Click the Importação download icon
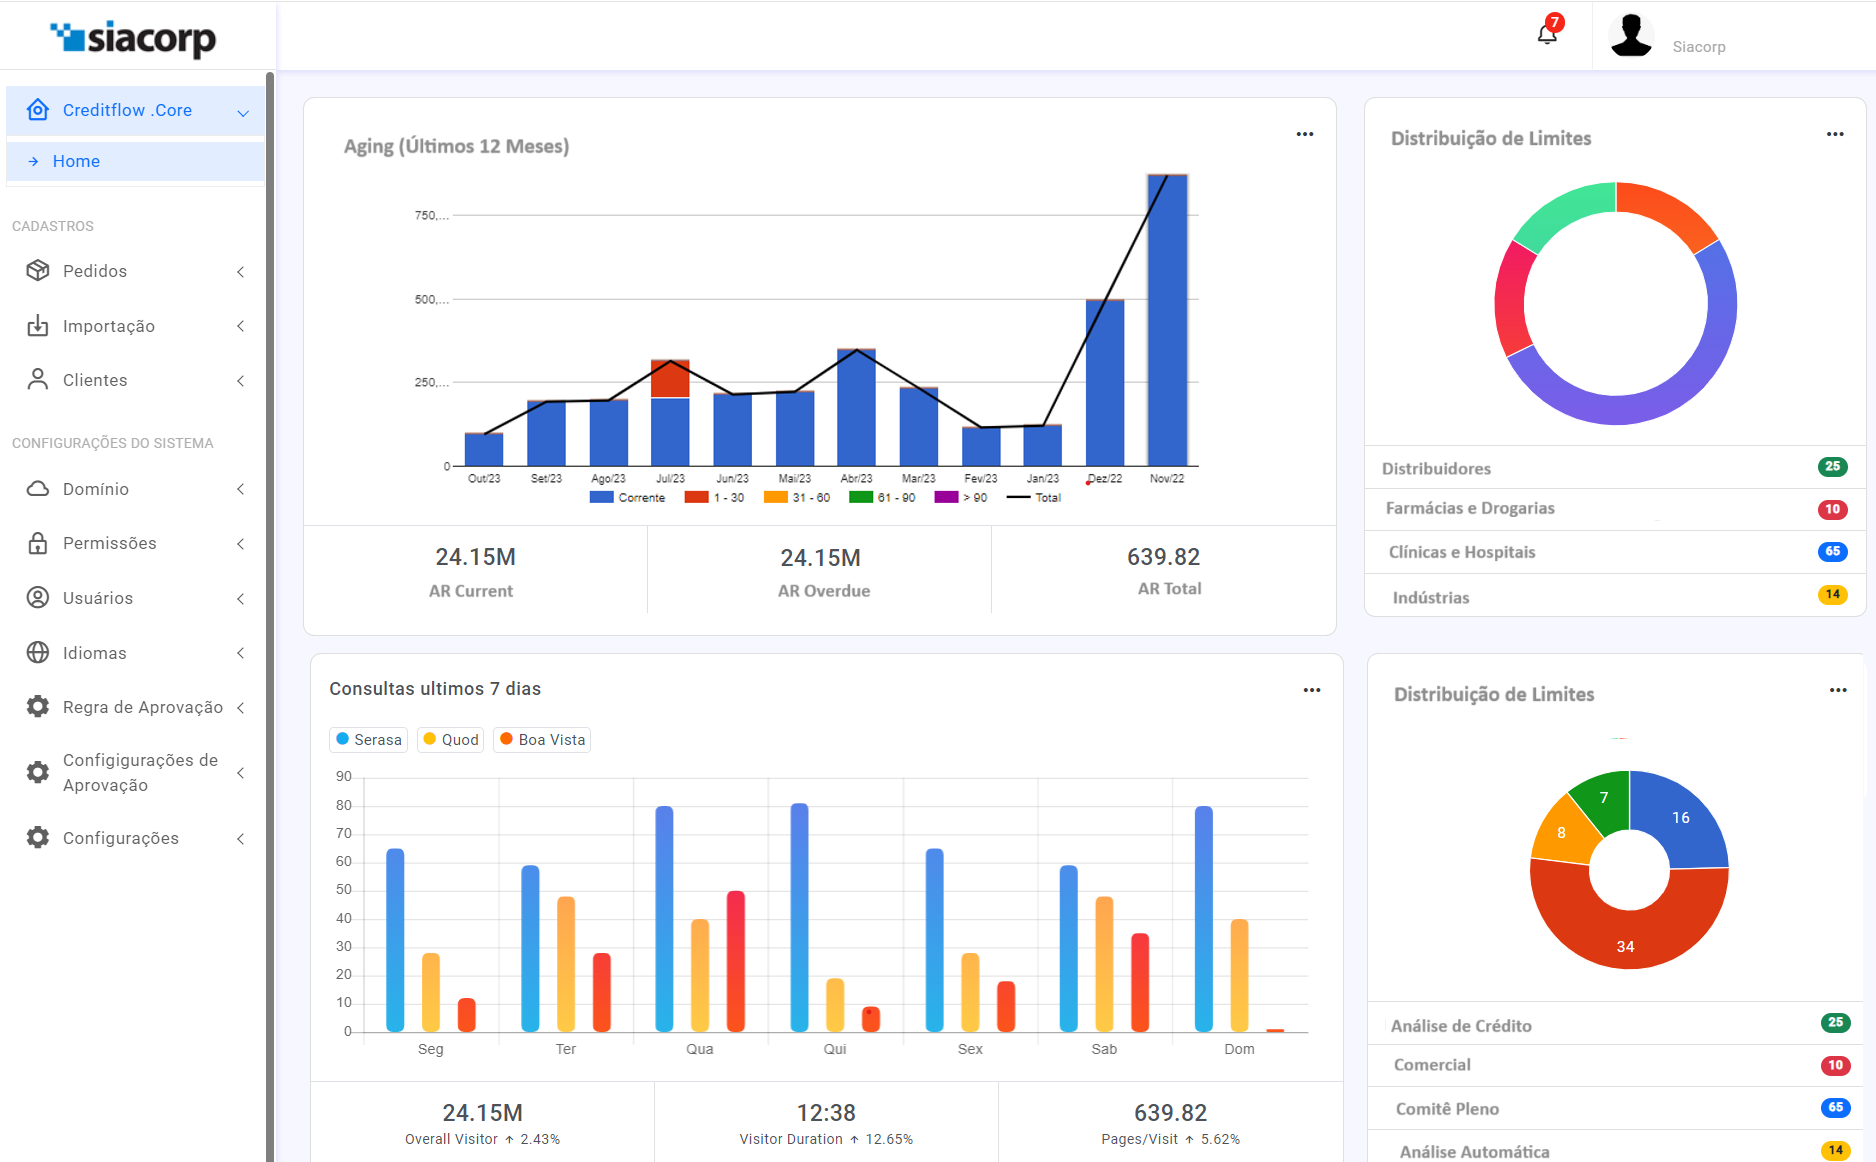 click(x=38, y=326)
